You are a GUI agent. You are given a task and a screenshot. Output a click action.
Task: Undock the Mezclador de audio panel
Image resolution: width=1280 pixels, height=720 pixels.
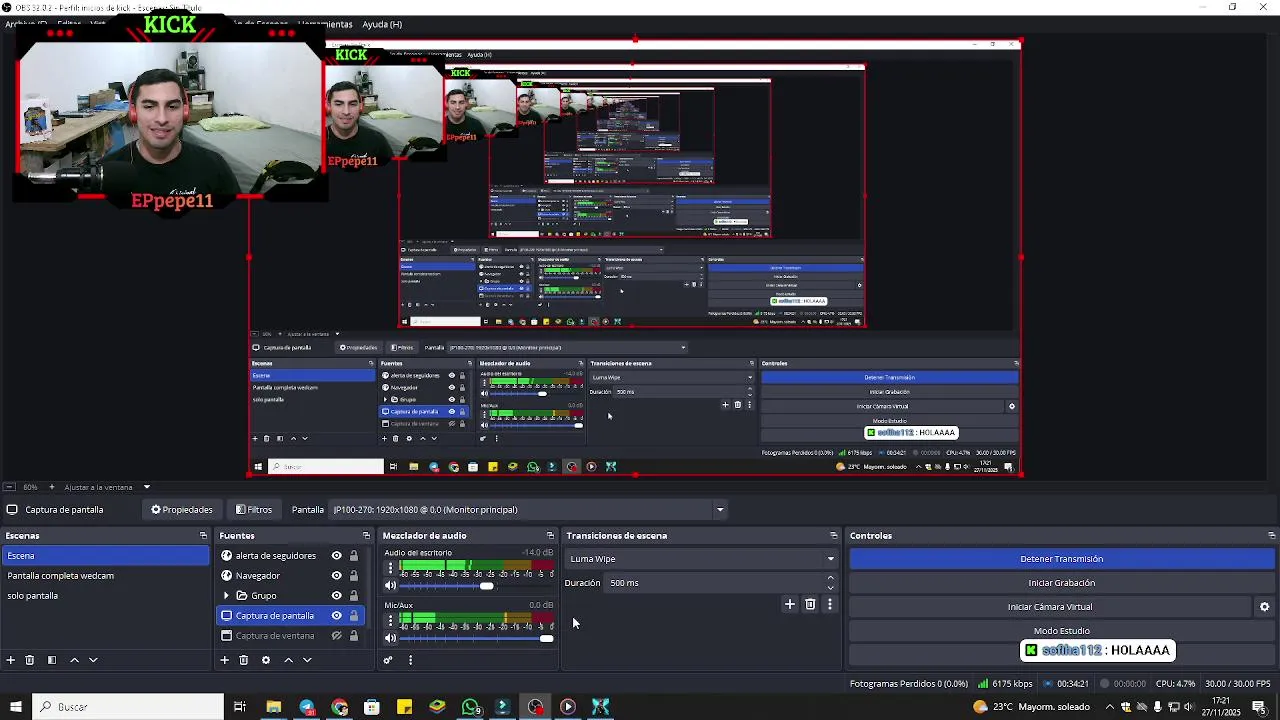pos(550,536)
